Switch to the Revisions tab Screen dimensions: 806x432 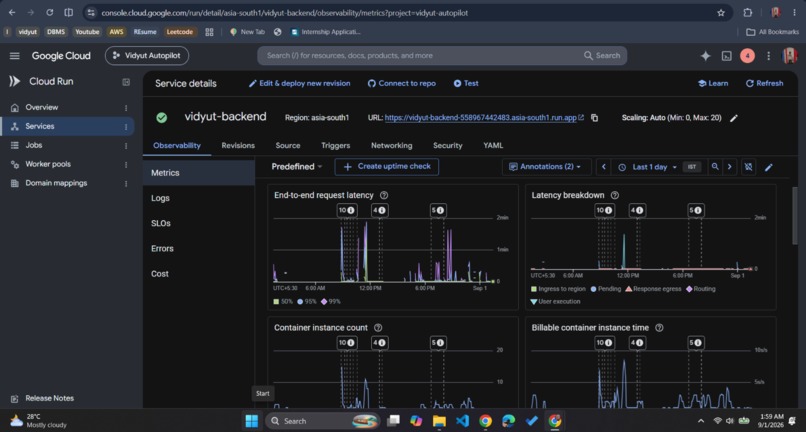(238, 146)
